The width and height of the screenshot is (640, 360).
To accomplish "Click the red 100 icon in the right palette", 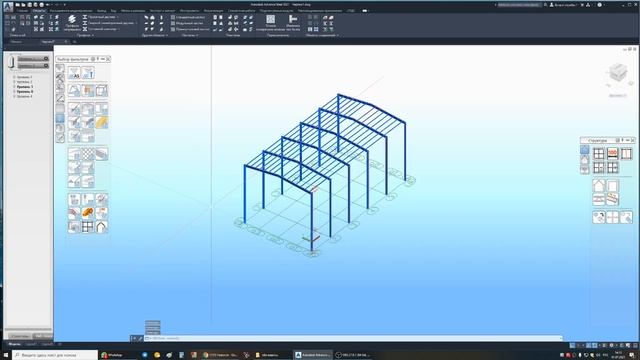I will (612, 153).
